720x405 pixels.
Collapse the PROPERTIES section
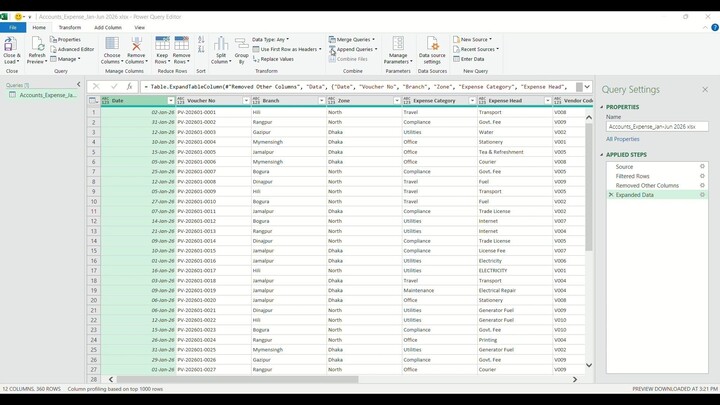602,107
